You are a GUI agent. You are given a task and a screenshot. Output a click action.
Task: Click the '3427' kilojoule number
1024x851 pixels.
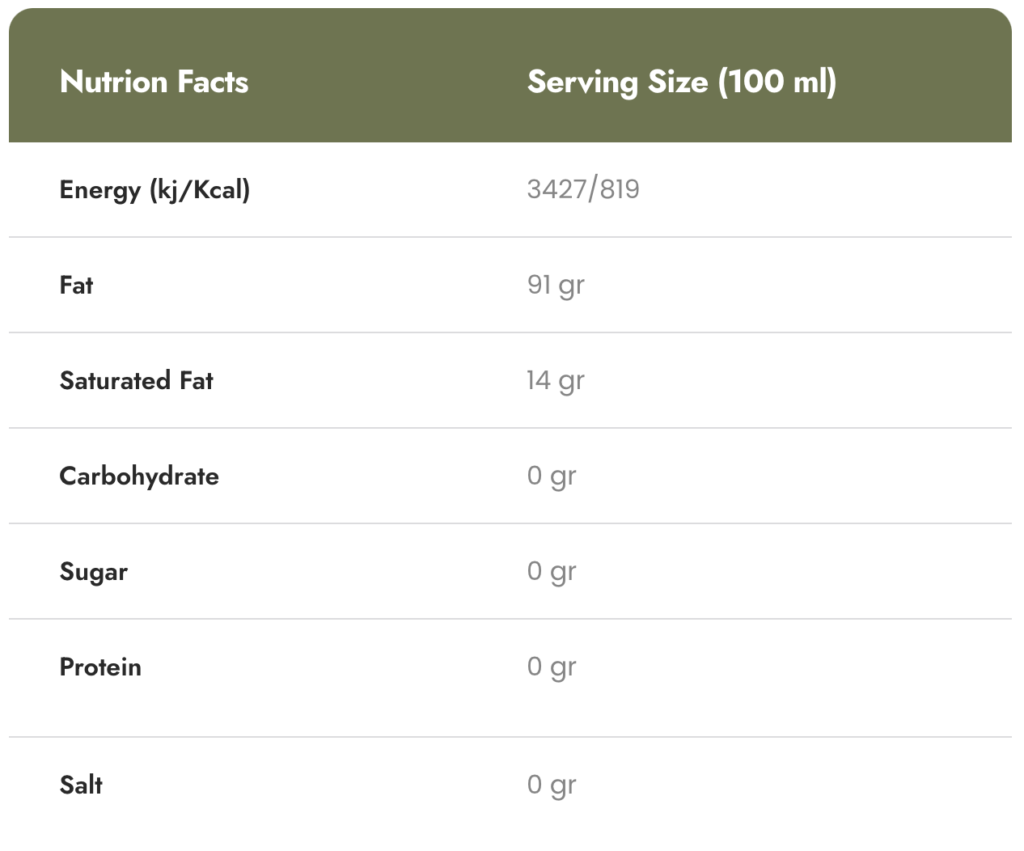pyautogui.click(x=556, y=190)
